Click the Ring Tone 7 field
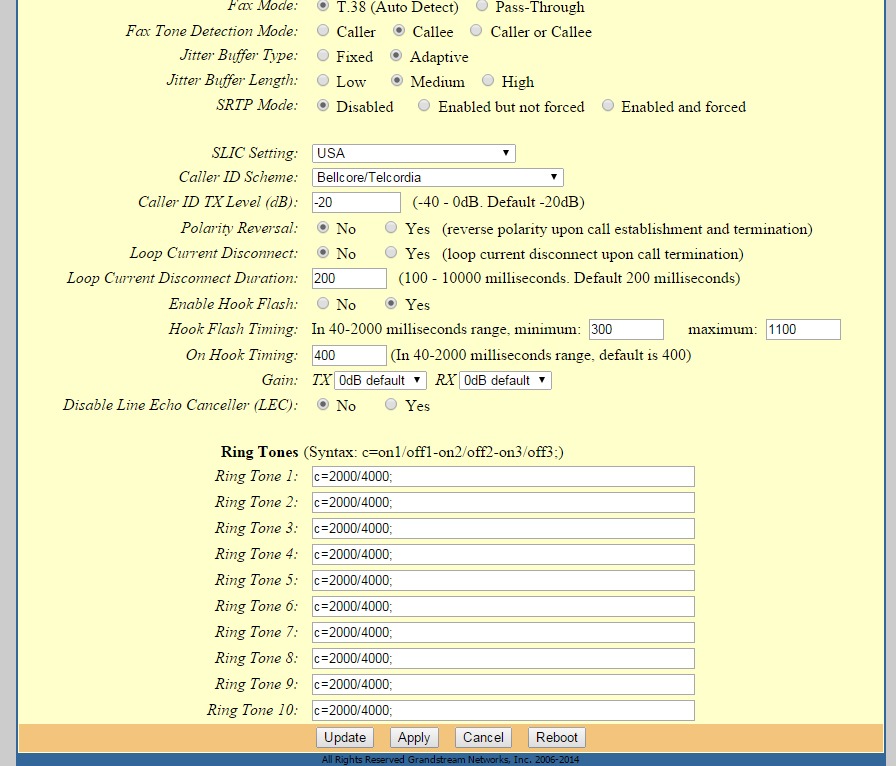896x766 pixels. [x=503, y=632]
